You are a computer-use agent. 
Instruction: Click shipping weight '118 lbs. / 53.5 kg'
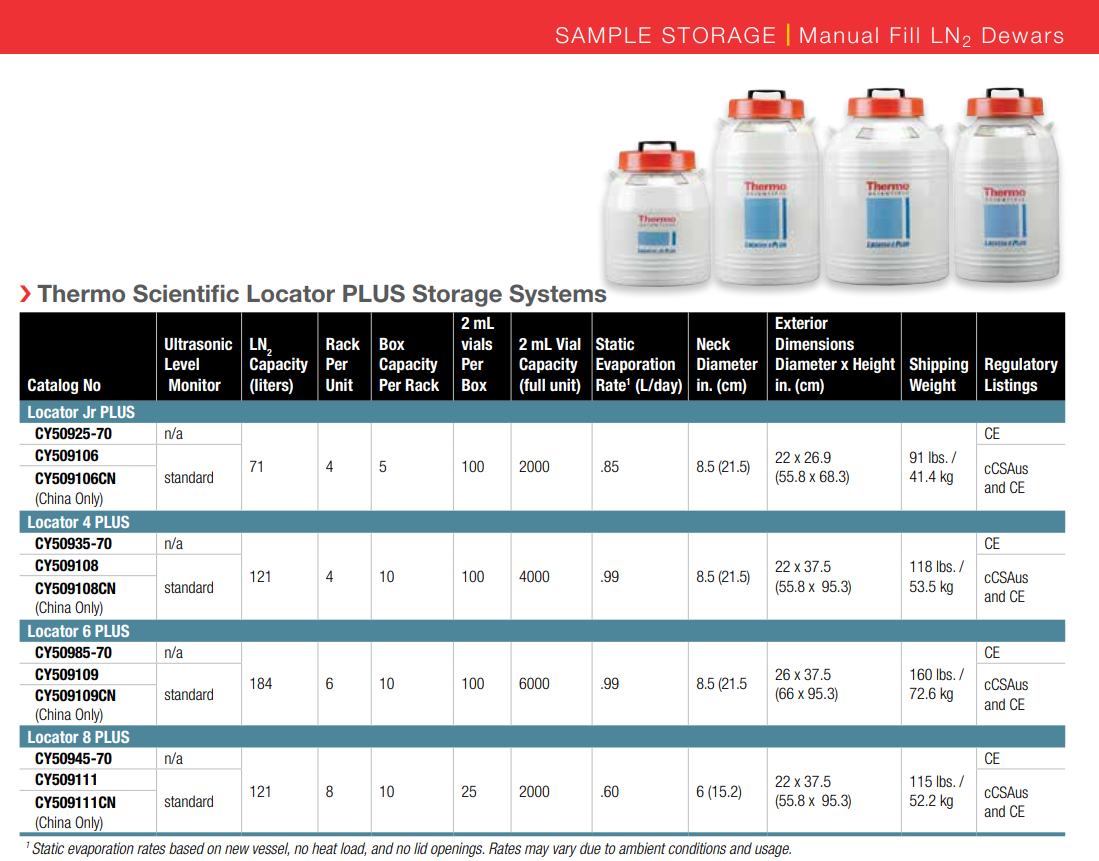tap(936, 576)
